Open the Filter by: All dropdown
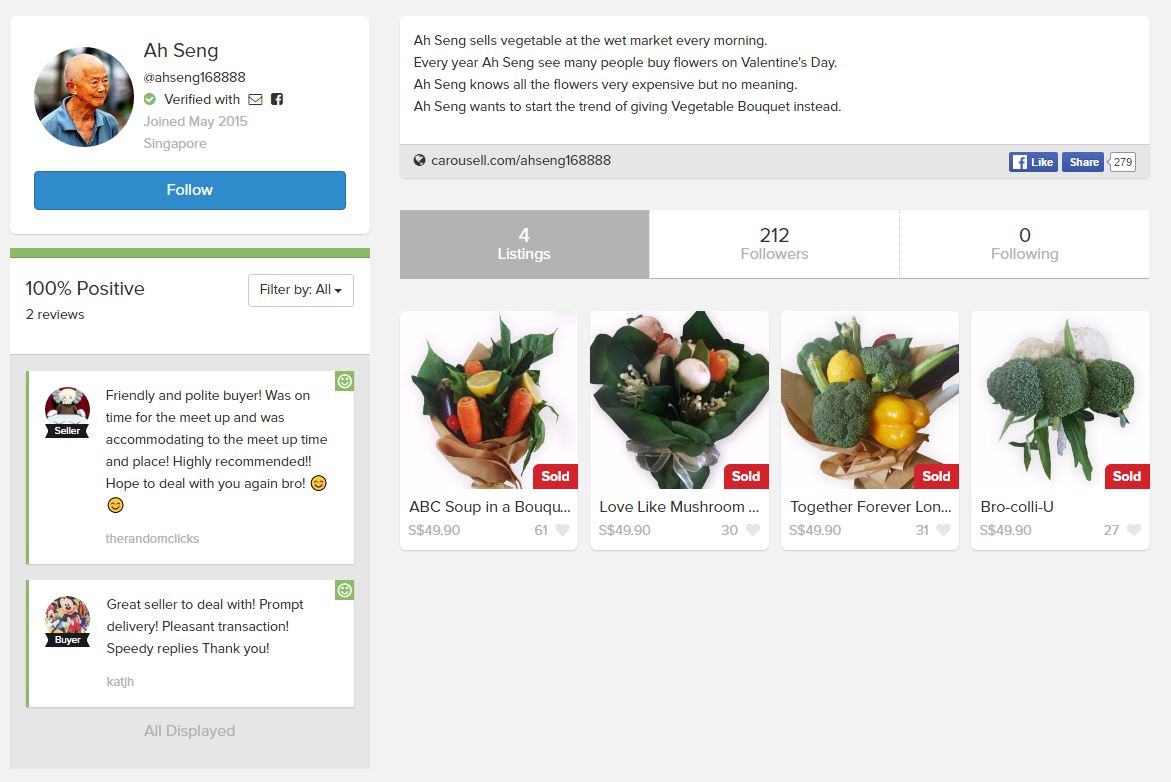 [x=301, y=290]
